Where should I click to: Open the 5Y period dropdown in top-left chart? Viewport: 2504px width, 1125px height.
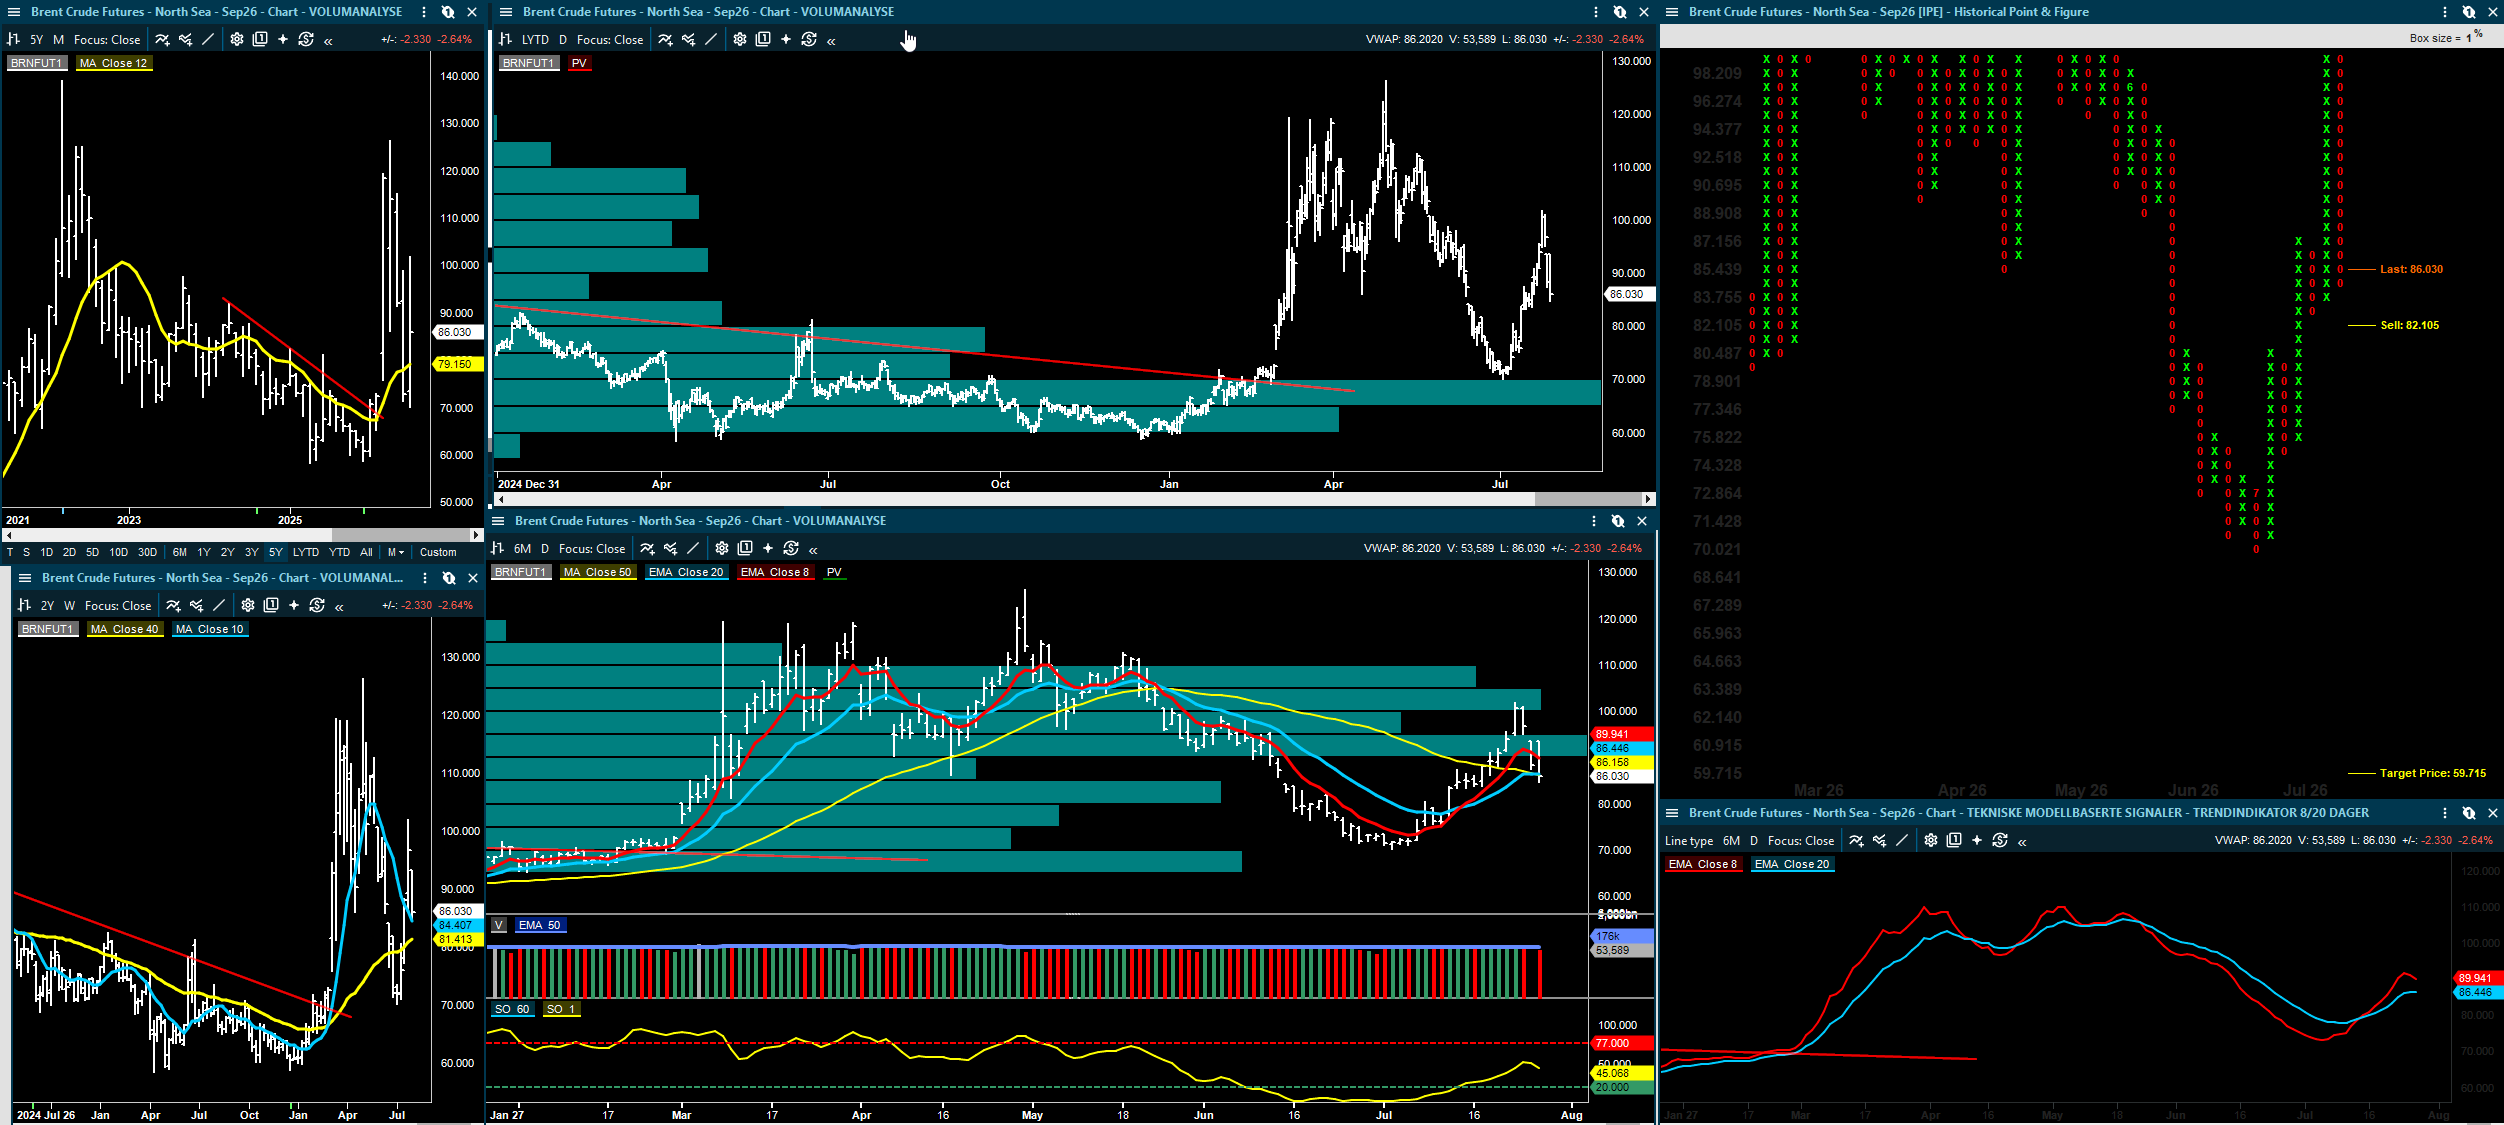pyautogui.click(x=36, y=40)
